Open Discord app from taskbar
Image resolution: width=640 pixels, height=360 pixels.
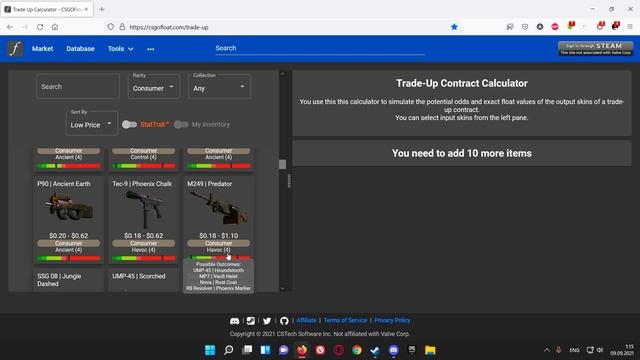[x=393, y=350]
